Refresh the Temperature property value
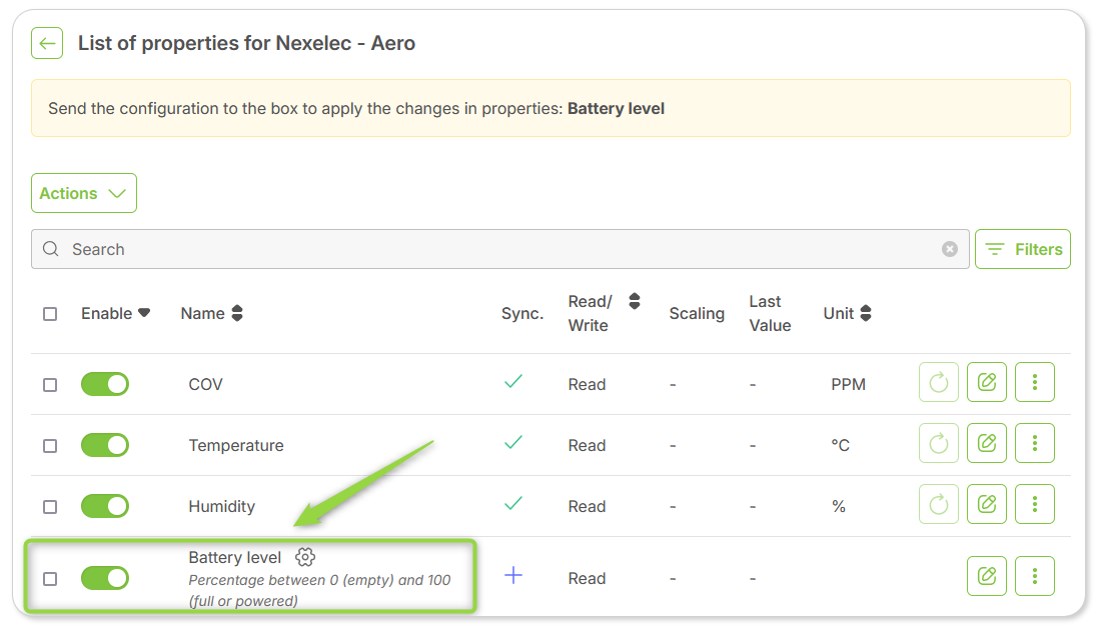This screenshot has height=629, width=1101. point(939,443)
